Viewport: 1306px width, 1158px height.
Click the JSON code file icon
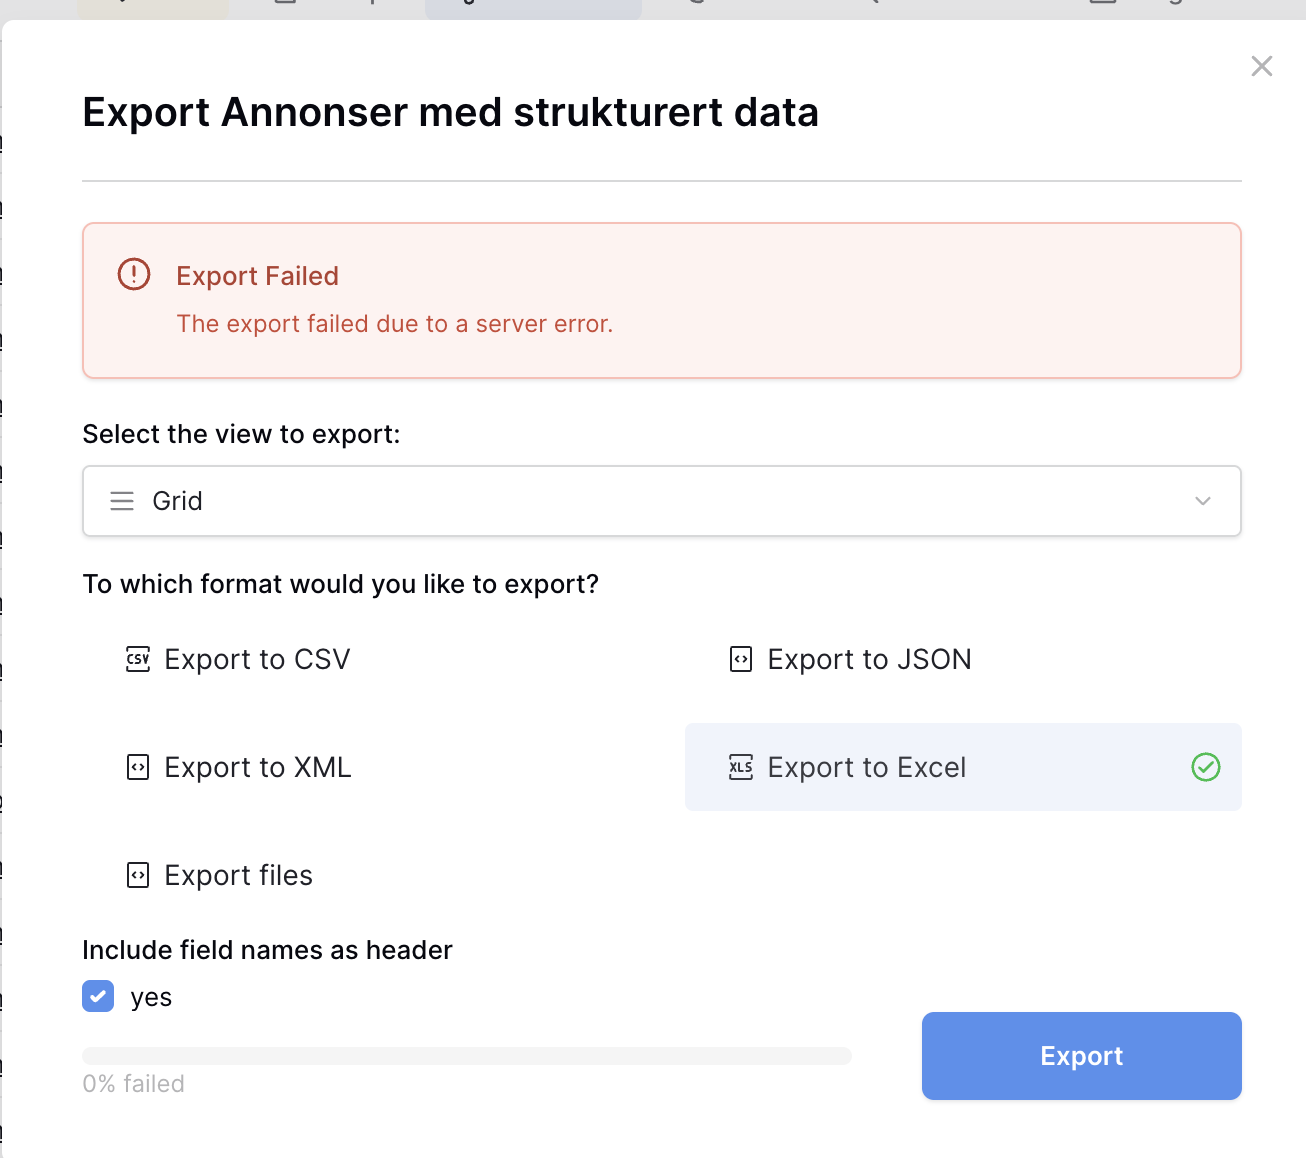[x=741, y=660]
